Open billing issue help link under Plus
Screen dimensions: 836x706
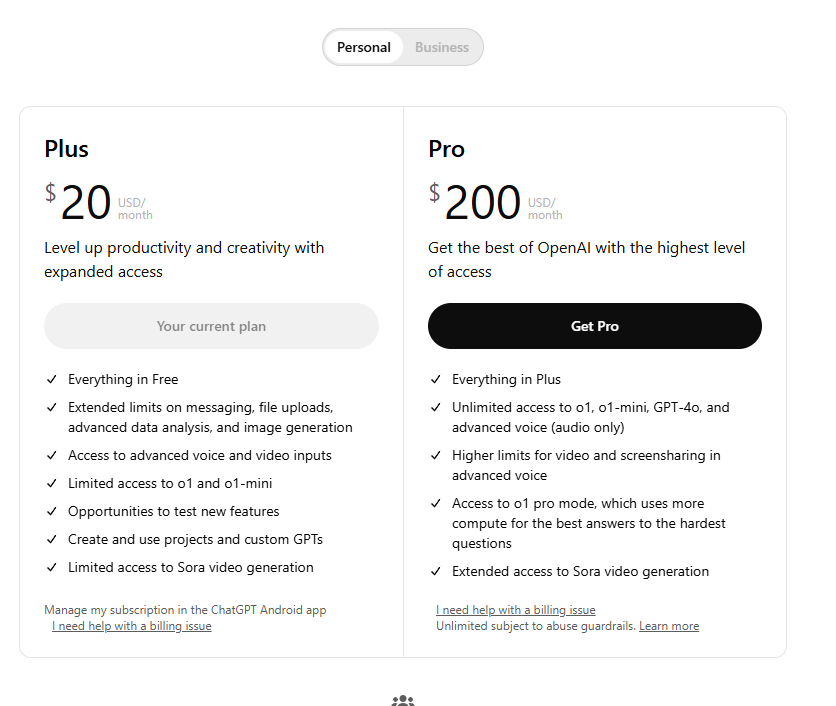(132, 626)
